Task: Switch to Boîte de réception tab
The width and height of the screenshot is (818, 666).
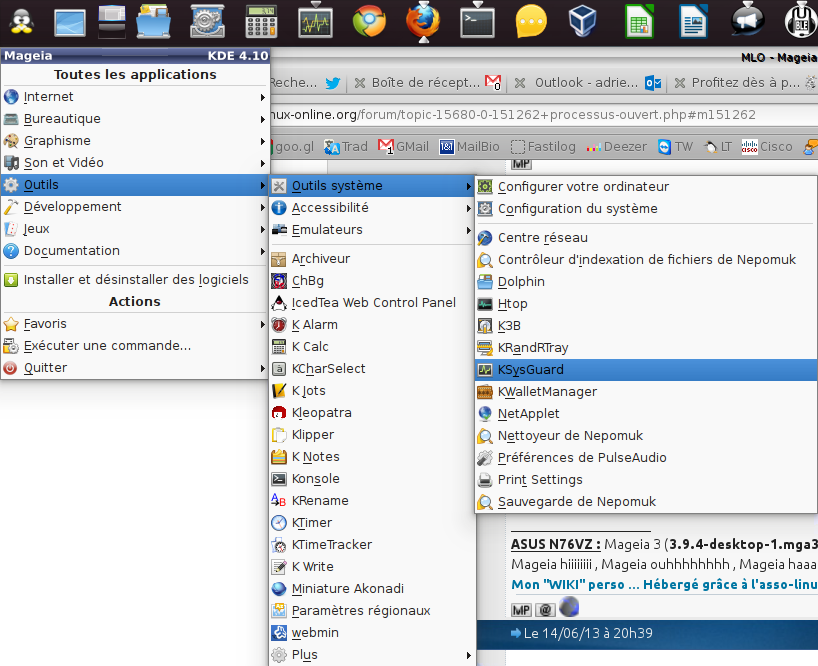Action: (426, 83)
